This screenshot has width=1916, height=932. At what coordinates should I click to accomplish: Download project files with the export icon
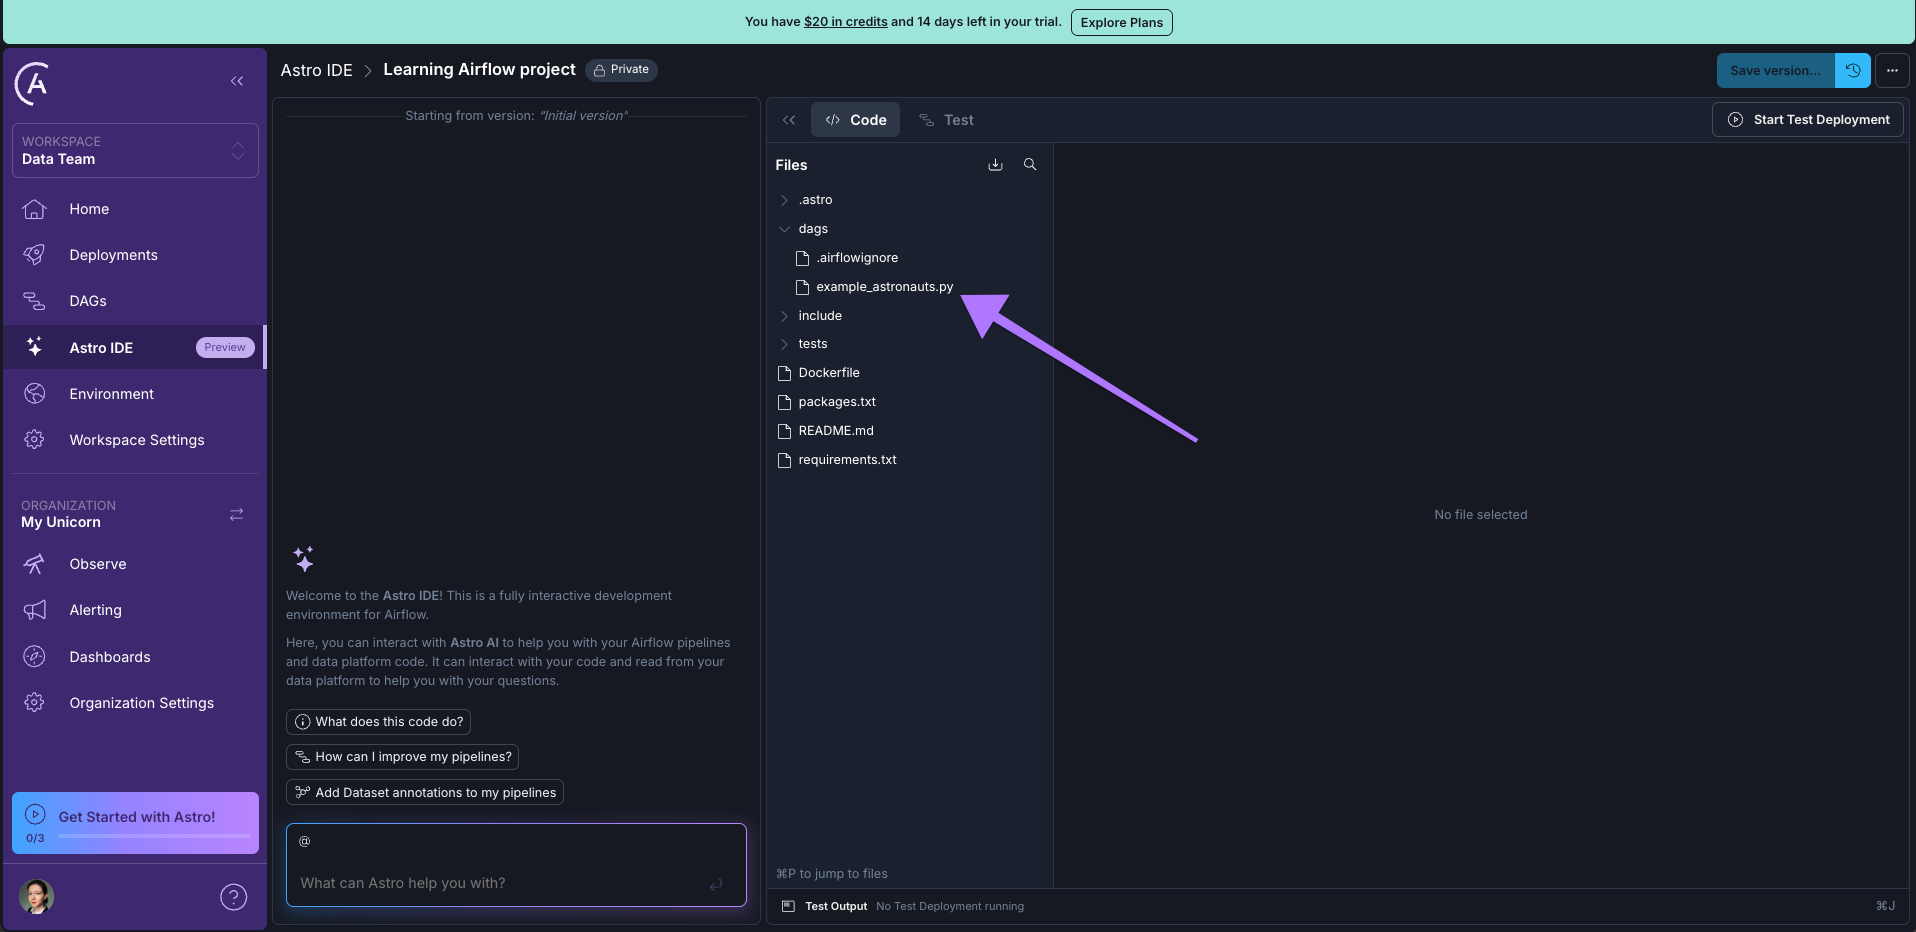point(995,164)
